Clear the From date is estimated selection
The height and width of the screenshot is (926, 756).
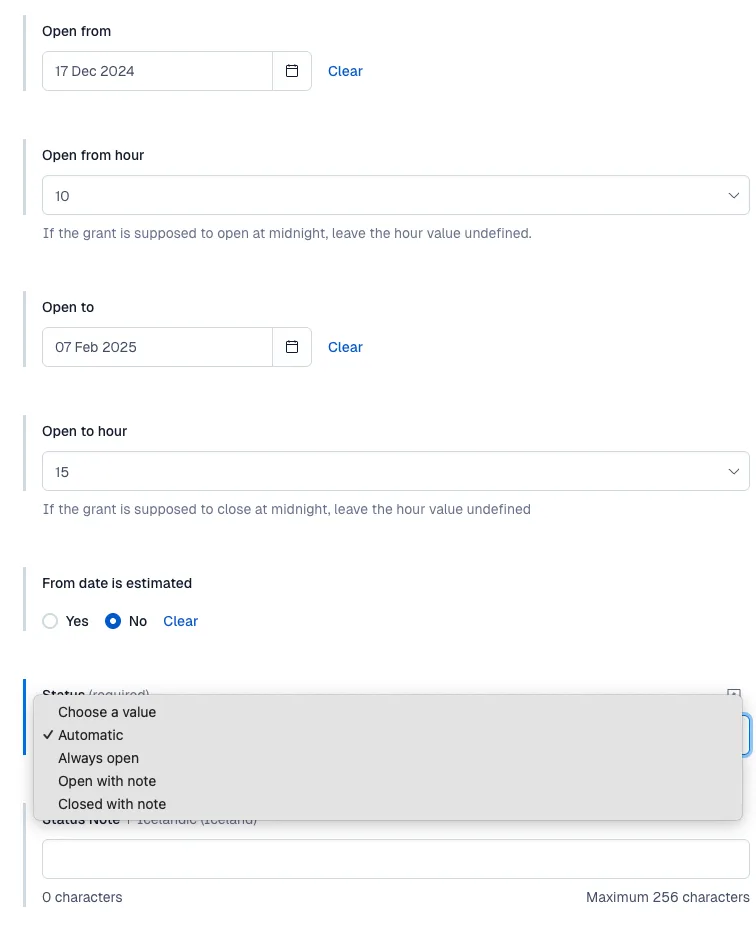[180, 621]
